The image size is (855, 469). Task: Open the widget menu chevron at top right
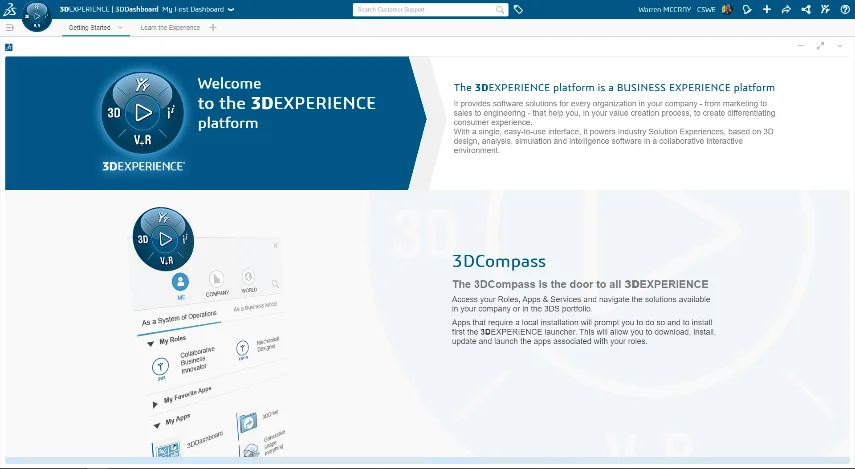point(842,46)
